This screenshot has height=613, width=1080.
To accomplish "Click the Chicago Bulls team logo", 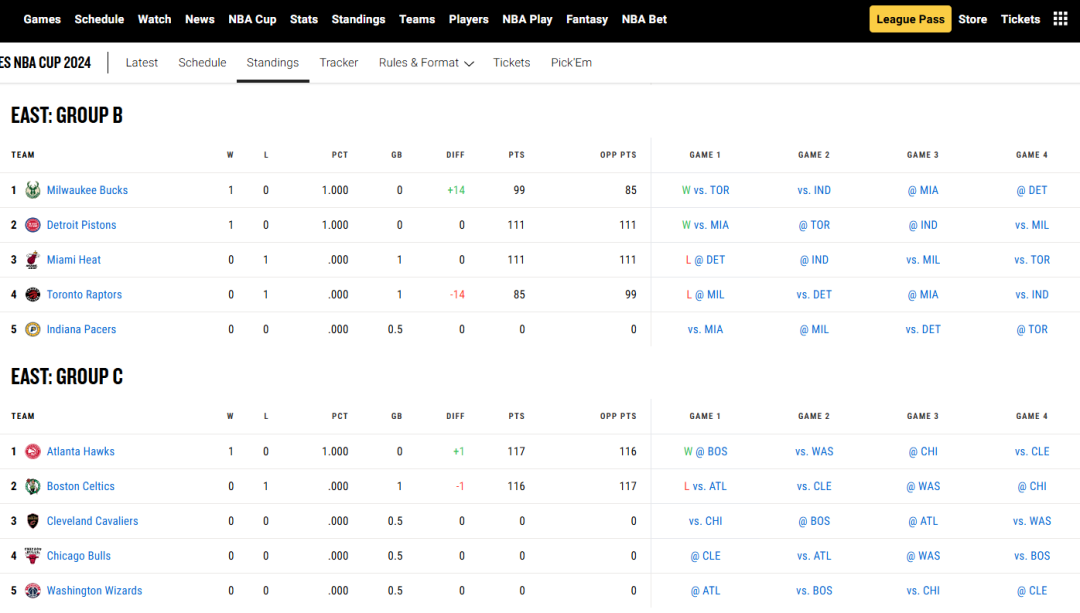I will coord(32,556).
